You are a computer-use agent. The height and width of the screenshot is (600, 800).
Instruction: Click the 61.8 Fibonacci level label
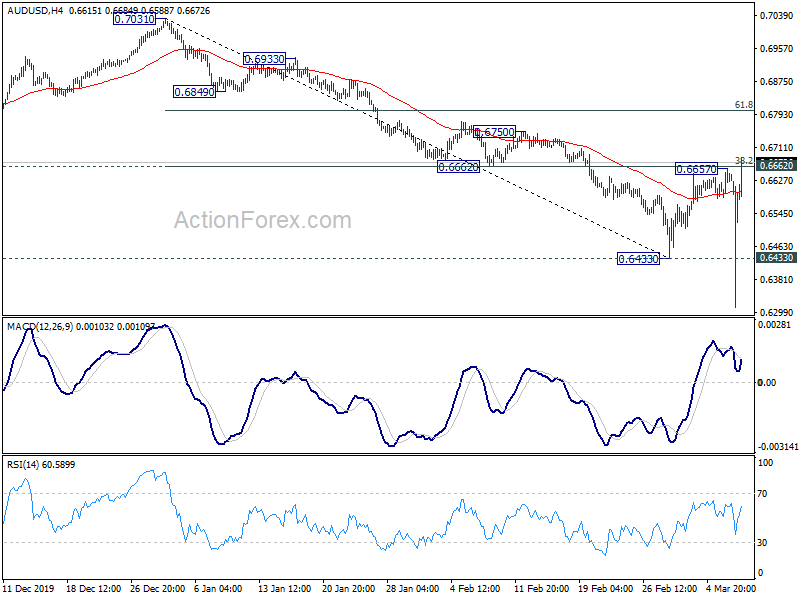point(743,105)
